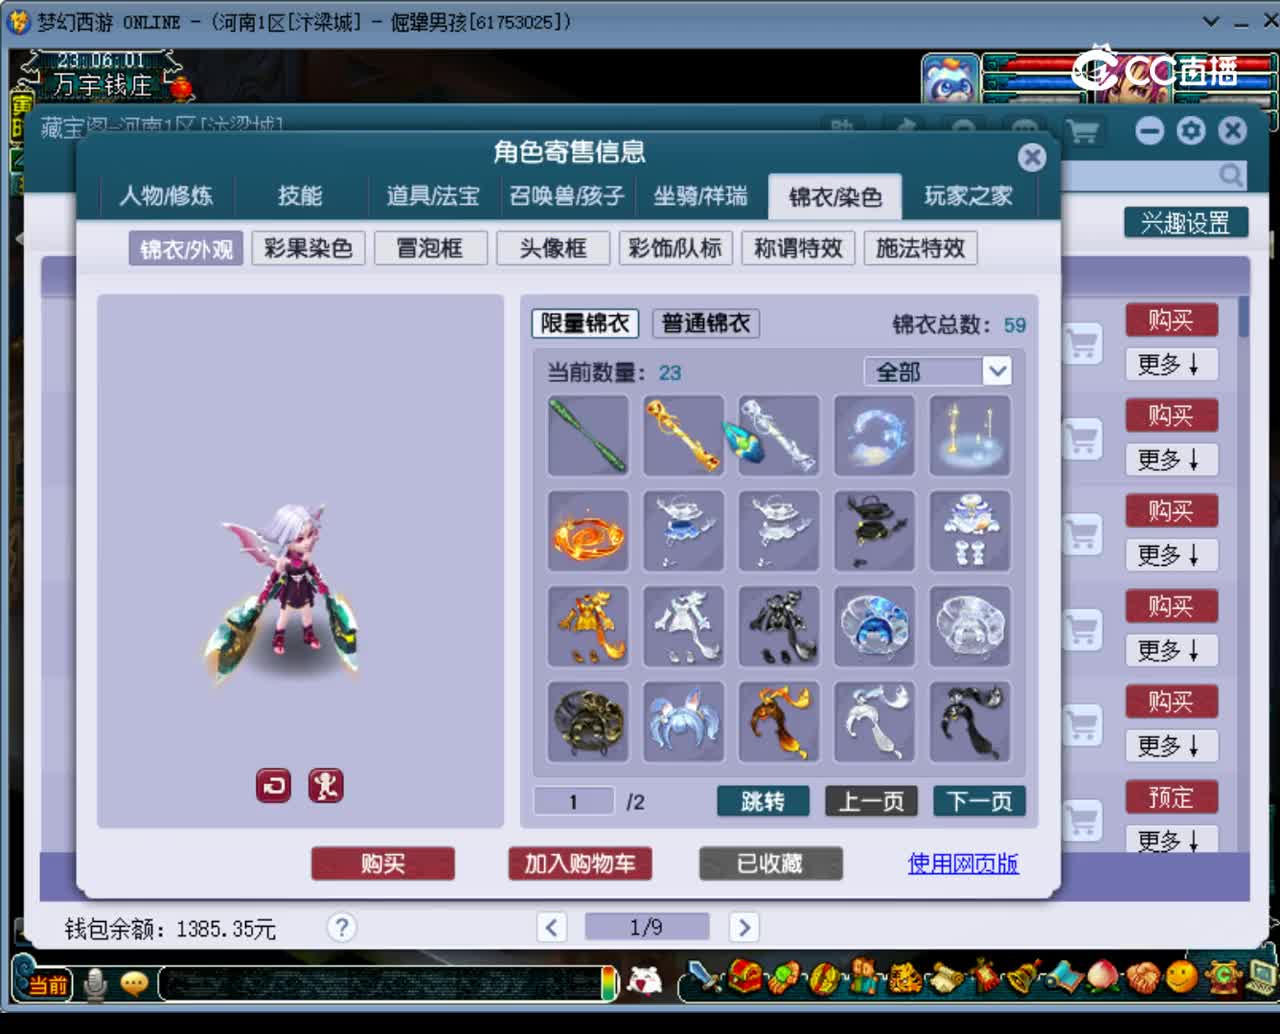Switch to the 坐骑/祥瑞 tab

coord(700,196)
